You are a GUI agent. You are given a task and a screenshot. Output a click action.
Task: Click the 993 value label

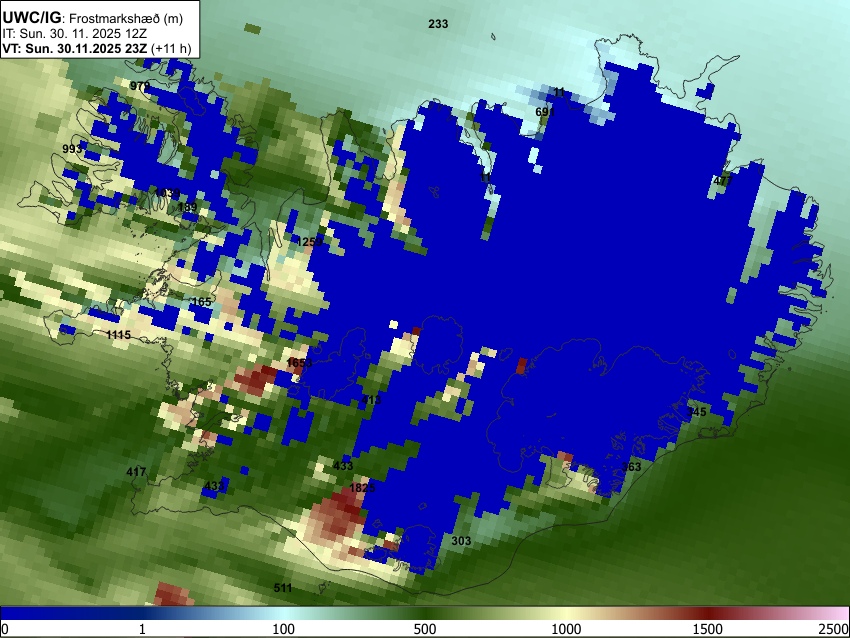72,149
